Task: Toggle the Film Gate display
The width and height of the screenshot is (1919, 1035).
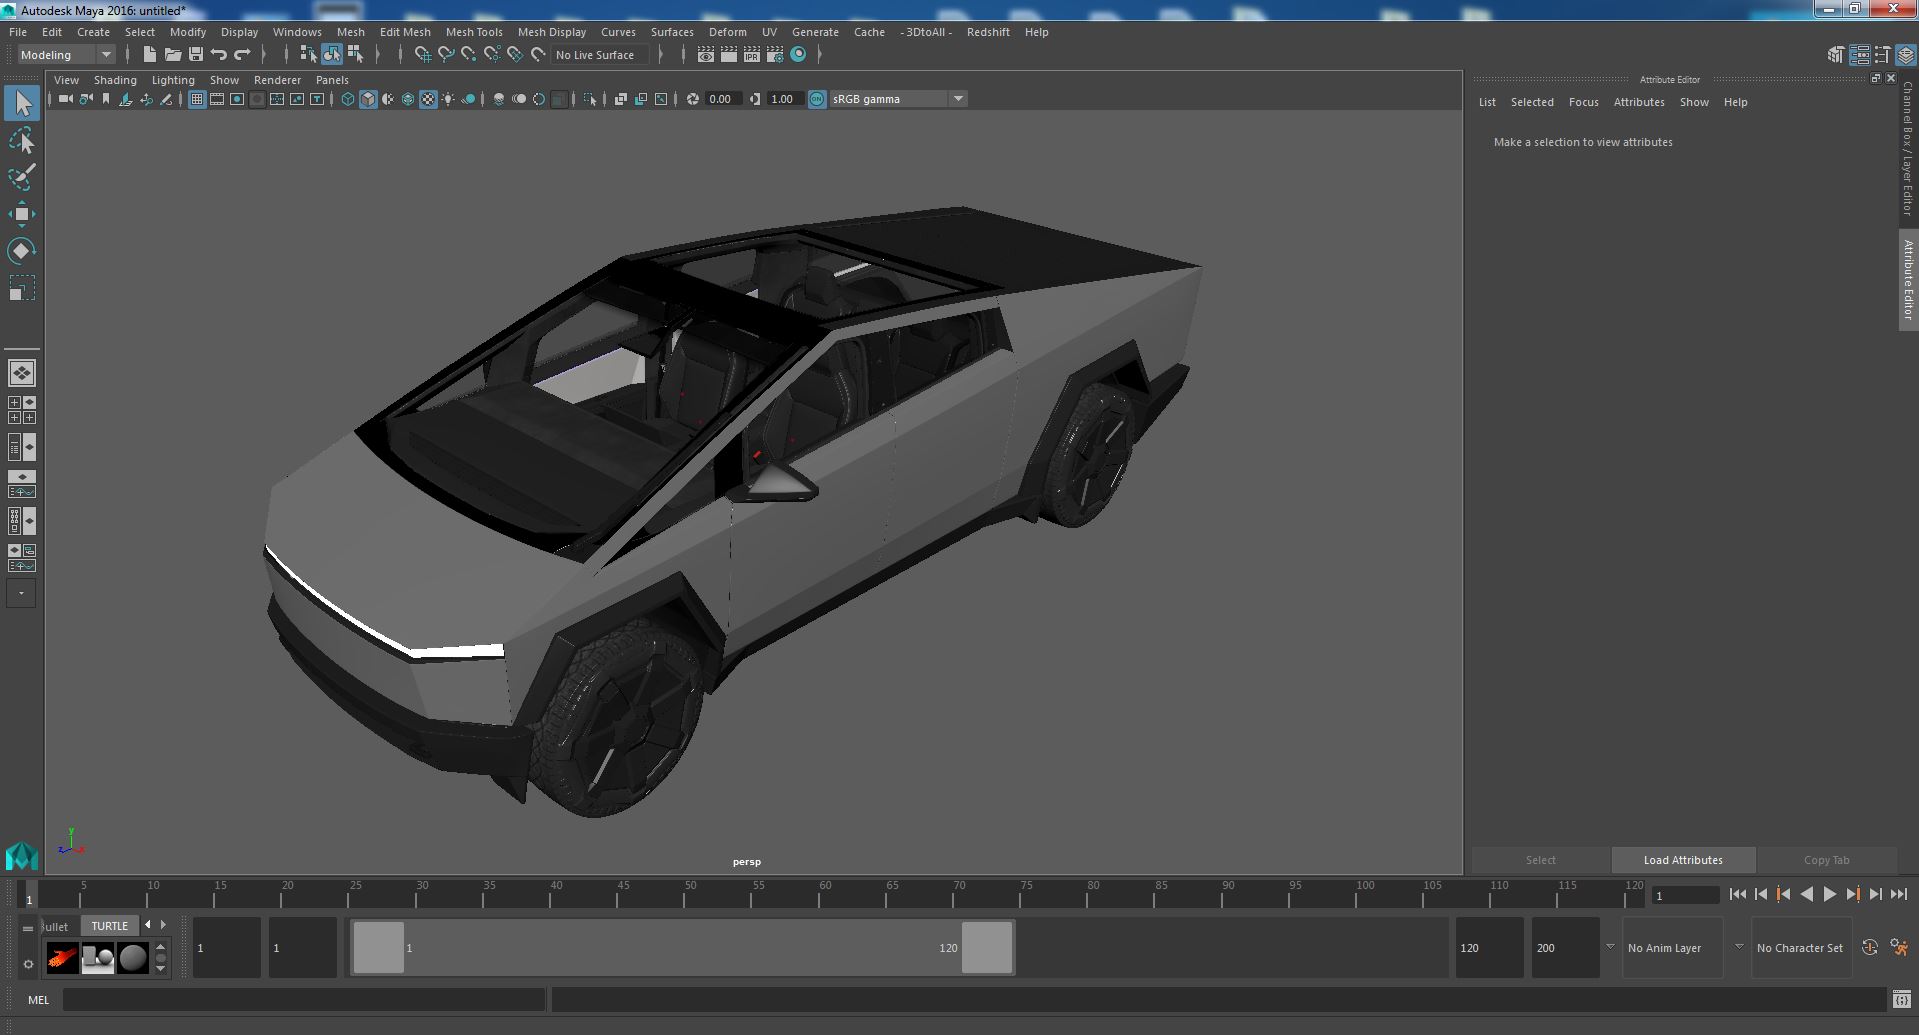Action: click(217, 99)
